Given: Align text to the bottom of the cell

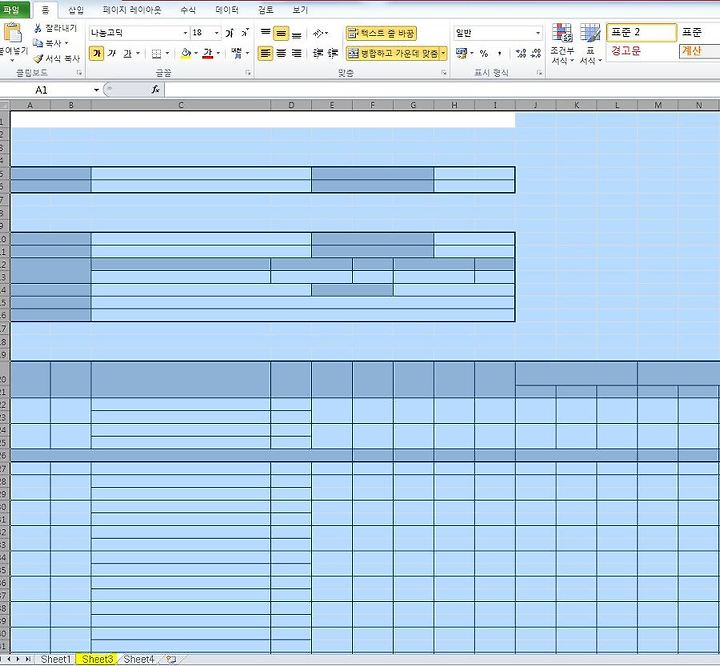Looking at the screenshot, I should [297, 33].
